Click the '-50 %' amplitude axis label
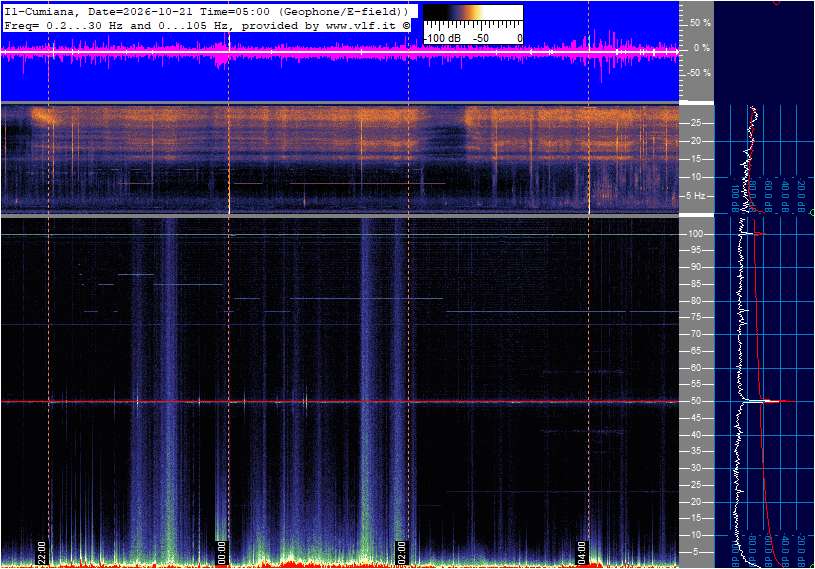Screen dimensions: 815x569 [699, 73]
